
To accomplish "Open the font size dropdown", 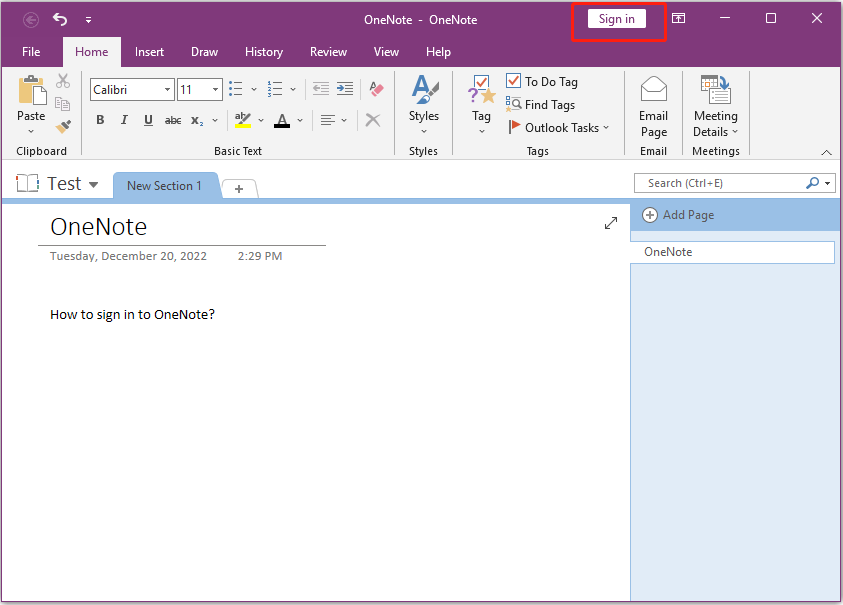I will click(215, 89).
